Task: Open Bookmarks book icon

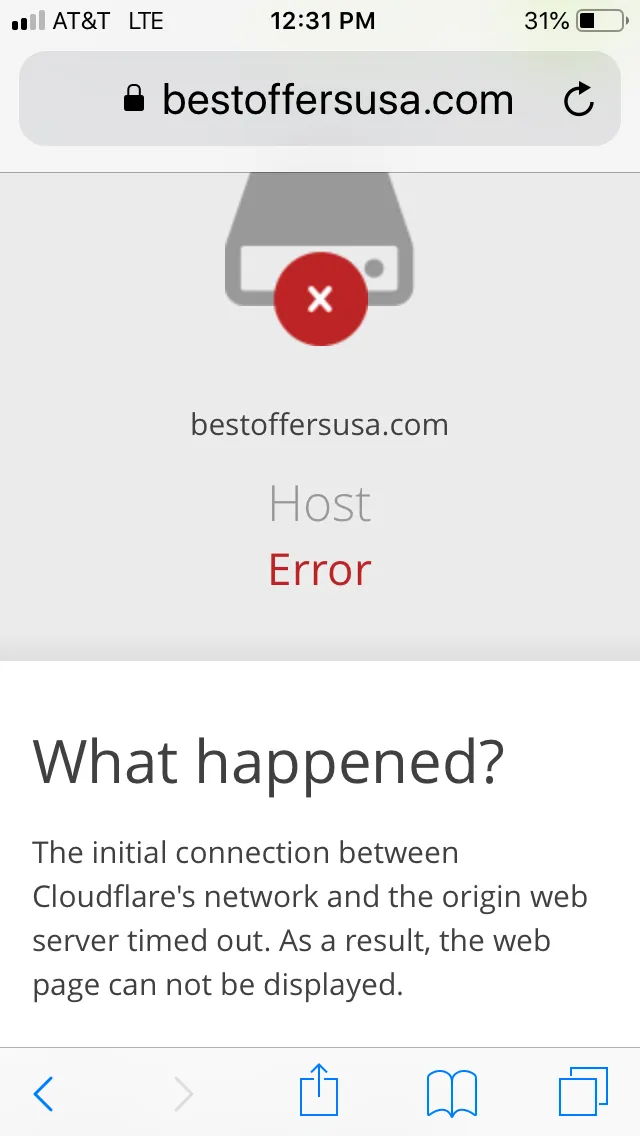Action: (x=452, y=1094)
